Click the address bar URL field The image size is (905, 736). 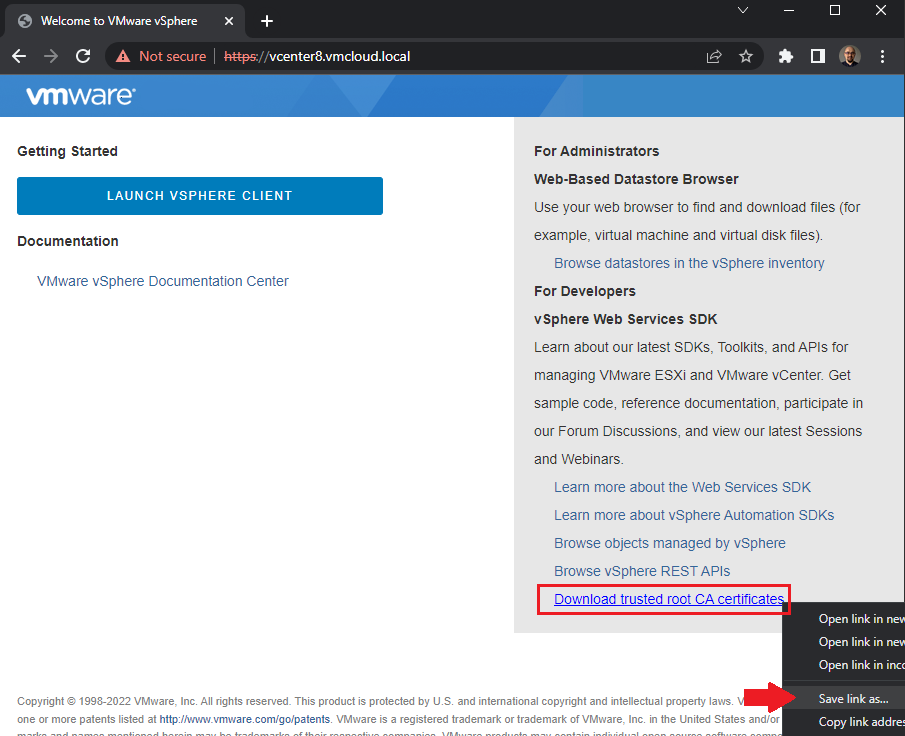click(x=450, y=57)
